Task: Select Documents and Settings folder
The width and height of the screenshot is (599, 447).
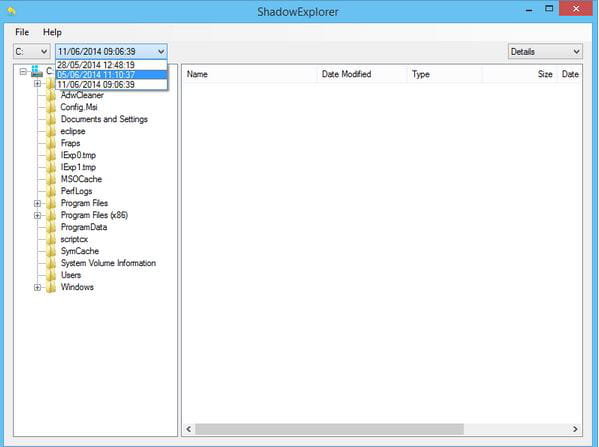Action: point(104,119)
